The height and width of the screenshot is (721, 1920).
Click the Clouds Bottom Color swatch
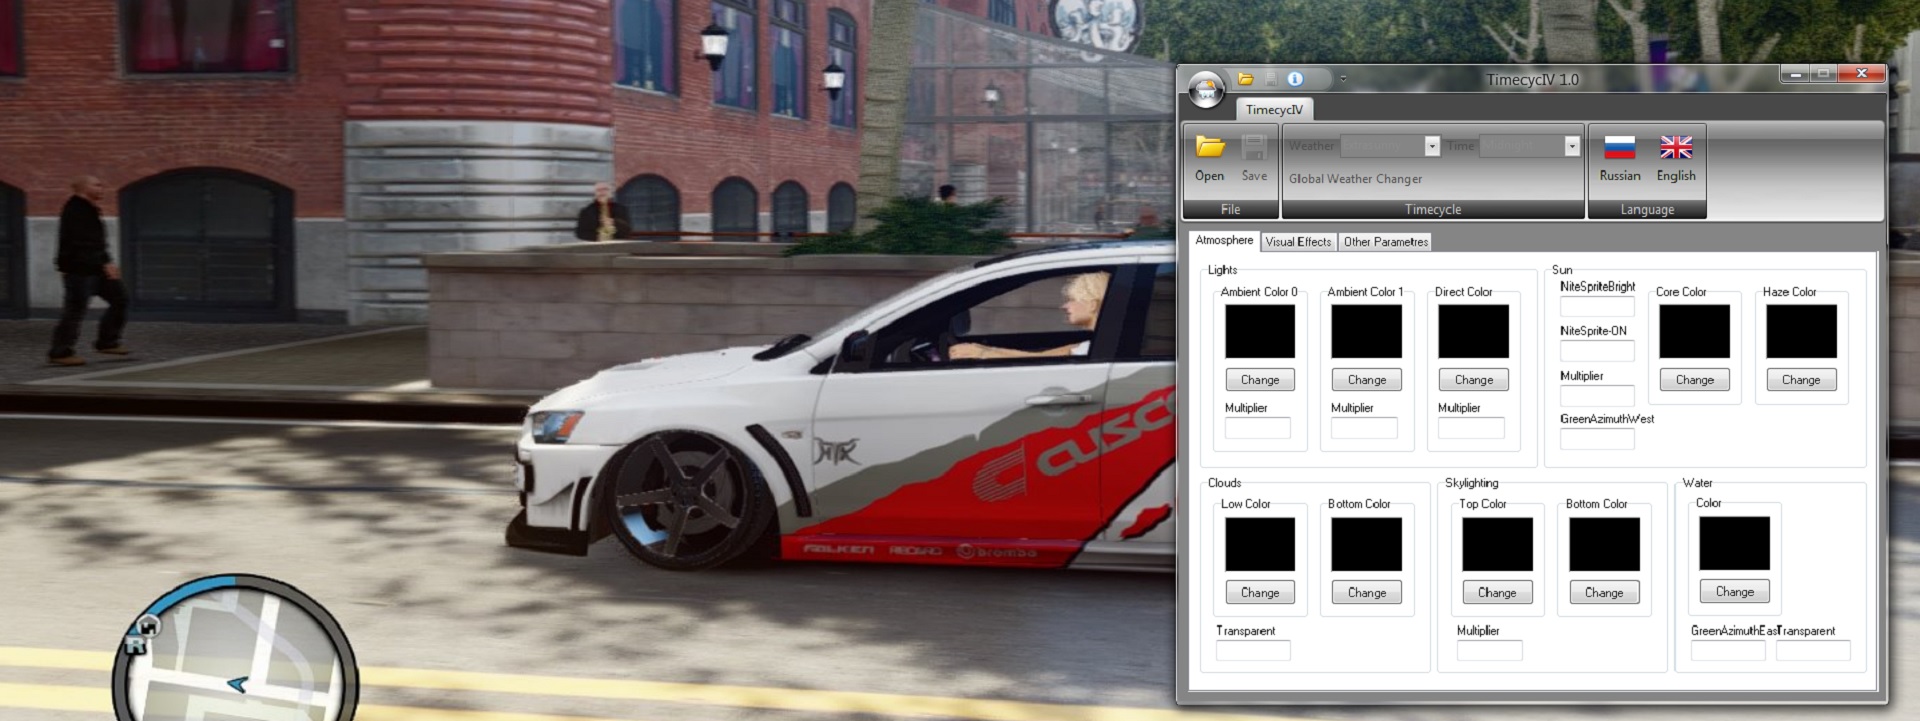(1367, 544)
